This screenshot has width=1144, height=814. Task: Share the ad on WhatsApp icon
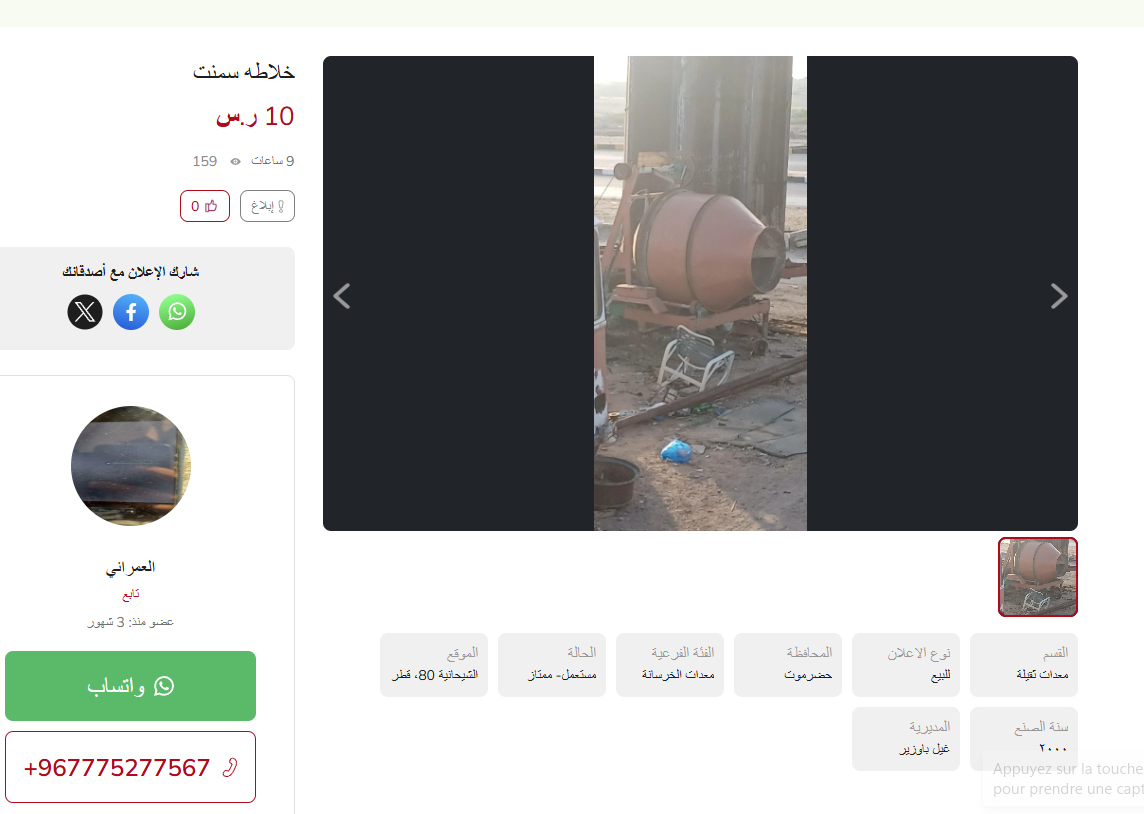[177, 312]
